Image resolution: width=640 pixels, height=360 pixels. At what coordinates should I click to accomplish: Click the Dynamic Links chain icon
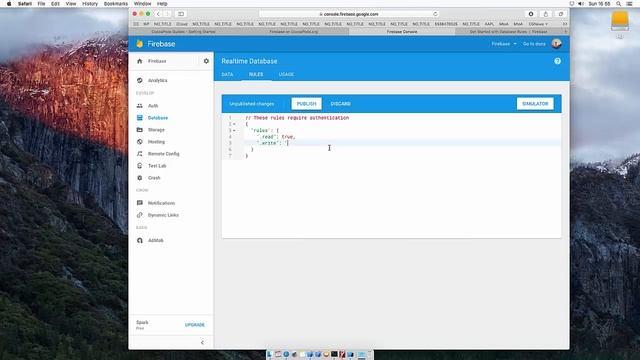(x=140, y=215)
